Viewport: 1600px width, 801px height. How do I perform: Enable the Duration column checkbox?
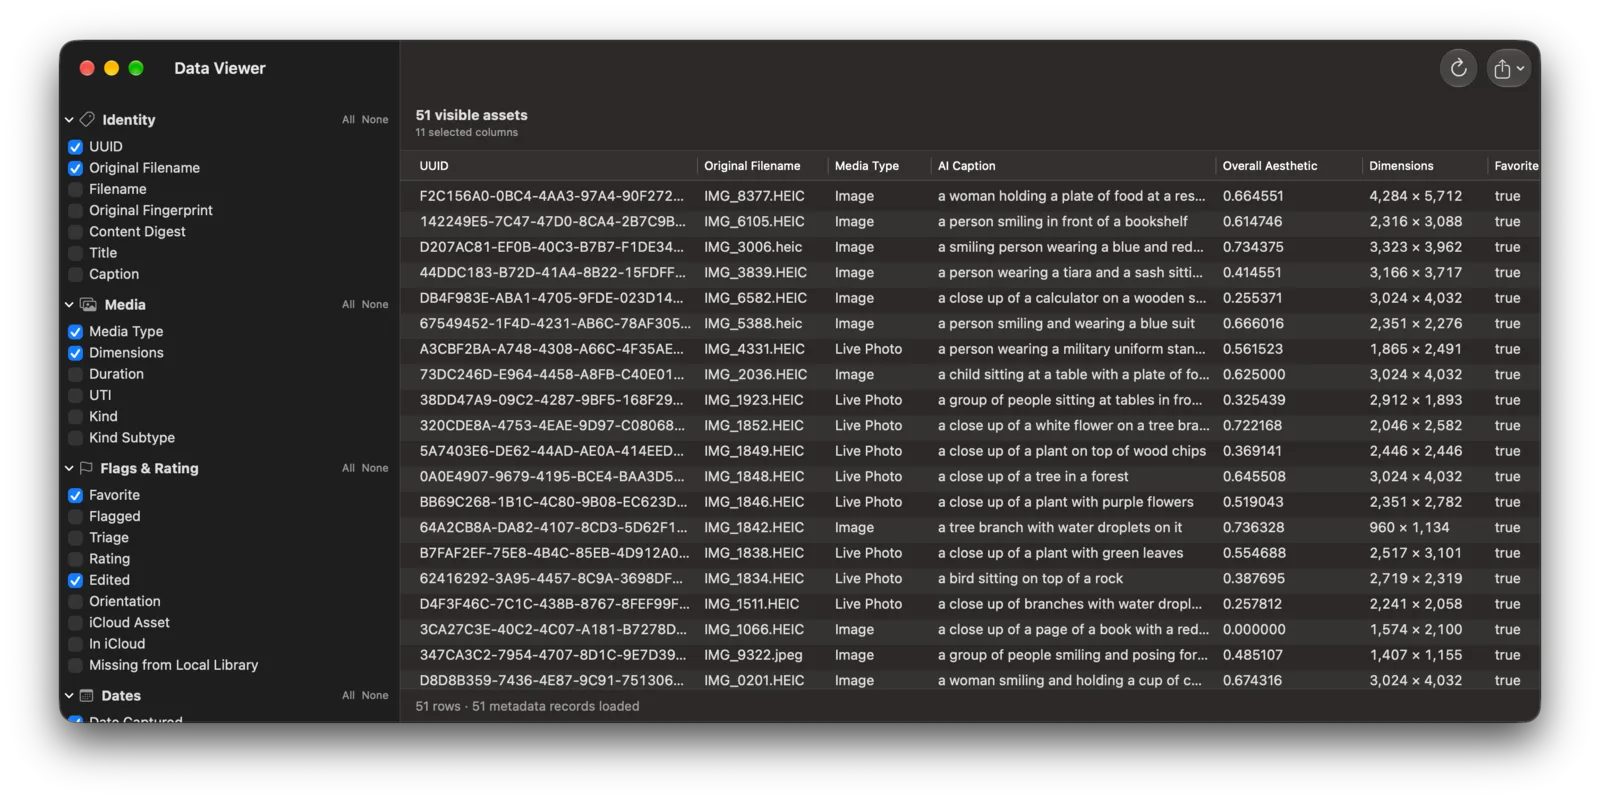75,374
